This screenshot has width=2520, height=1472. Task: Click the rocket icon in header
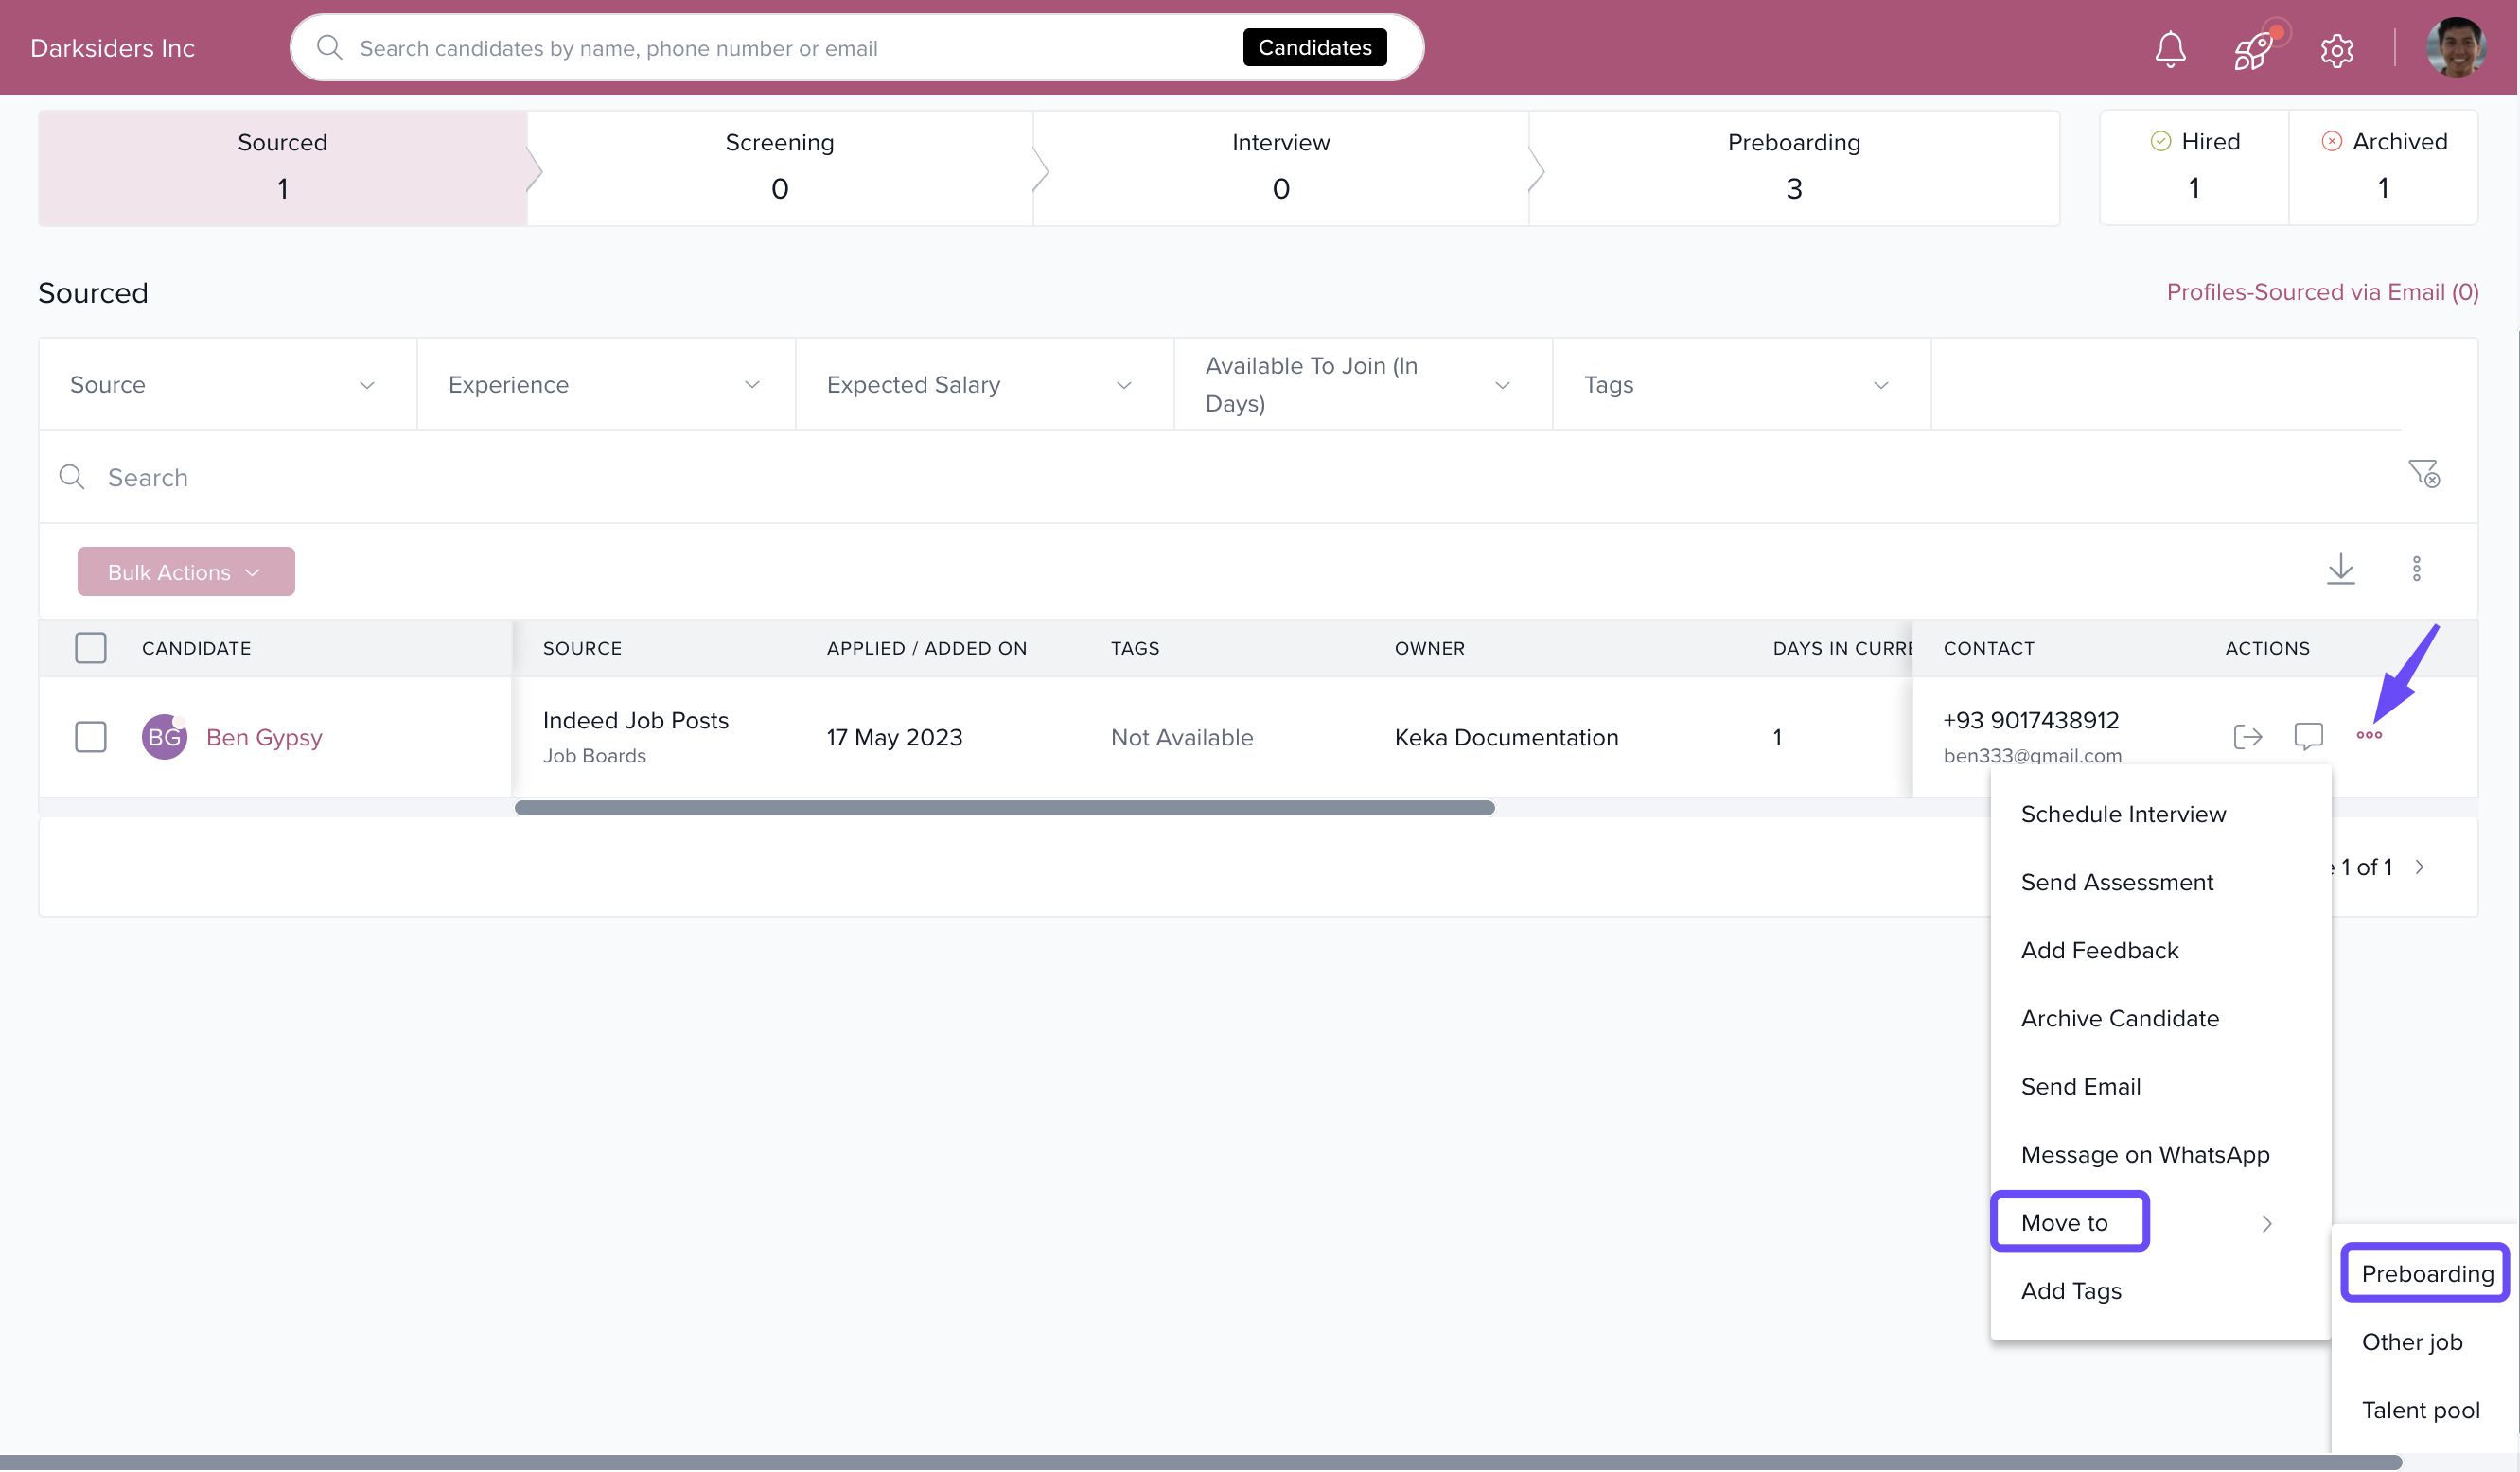pyautogui.click(x=2252, y=49)
